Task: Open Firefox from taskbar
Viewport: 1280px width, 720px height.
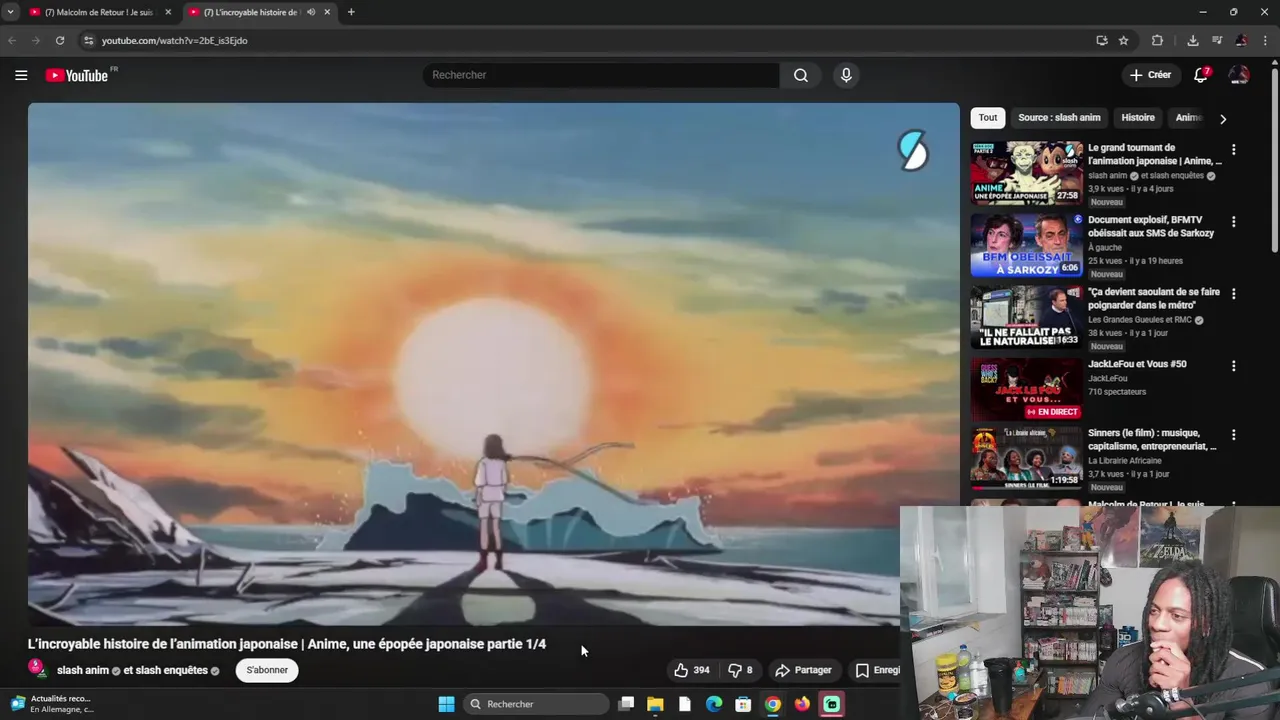Action: pos(802,704)
